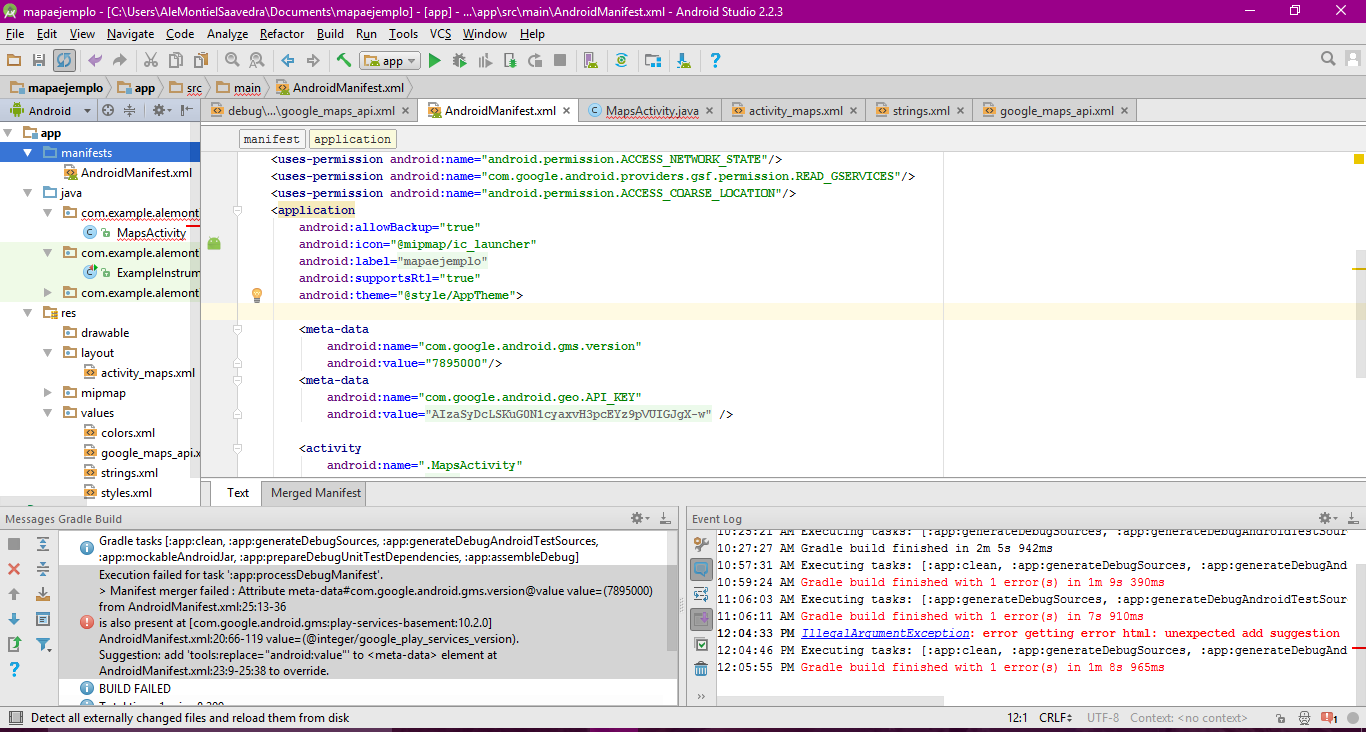Screen dimensions: 1366x732
Task: Collapse the layout folder arrow
Action: (x=49, y=353)
